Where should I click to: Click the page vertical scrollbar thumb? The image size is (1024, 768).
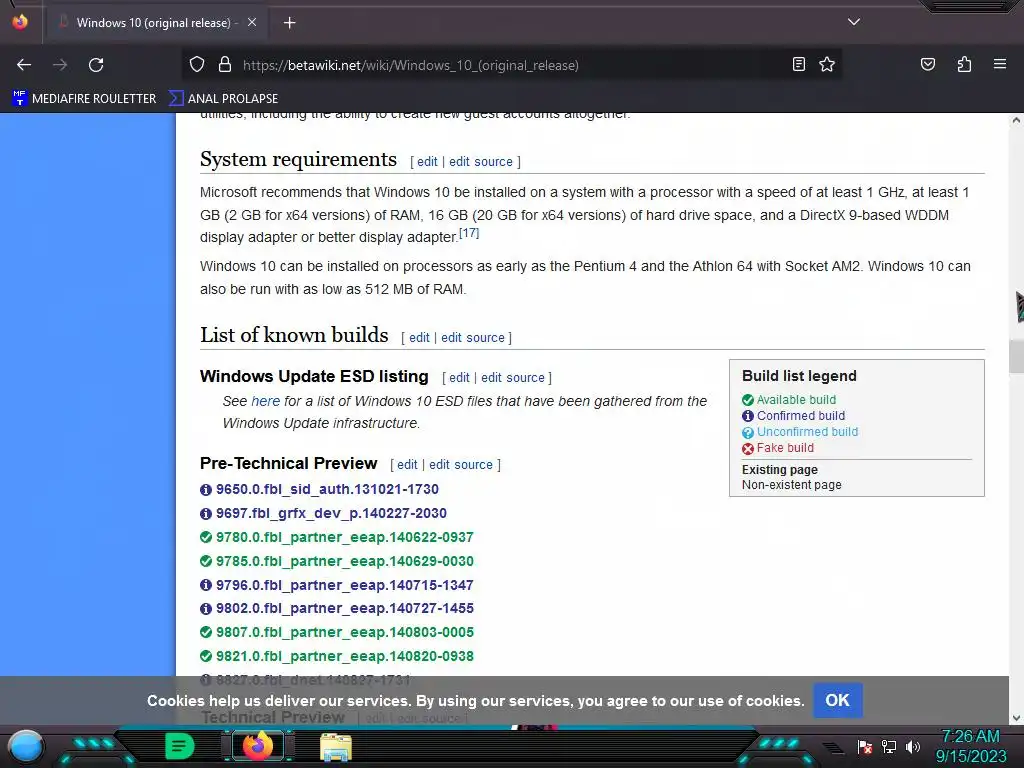[1016, 357]
